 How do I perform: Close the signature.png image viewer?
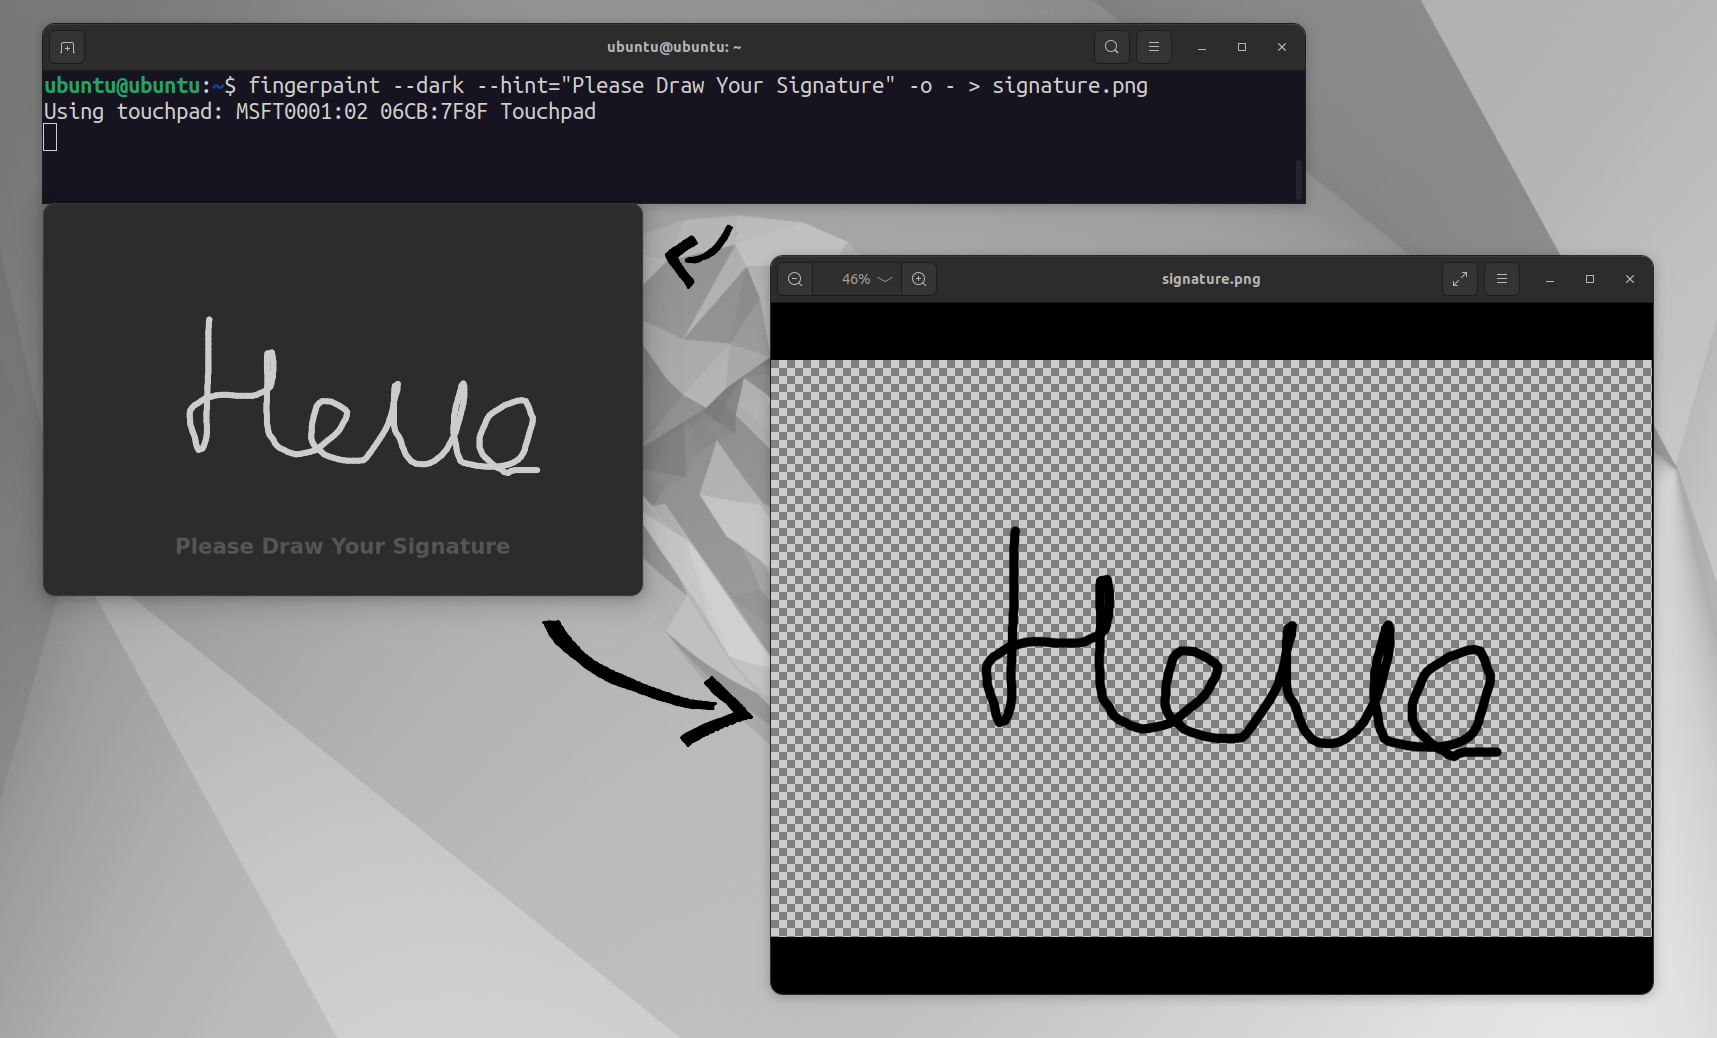[x=1630, y=279]
